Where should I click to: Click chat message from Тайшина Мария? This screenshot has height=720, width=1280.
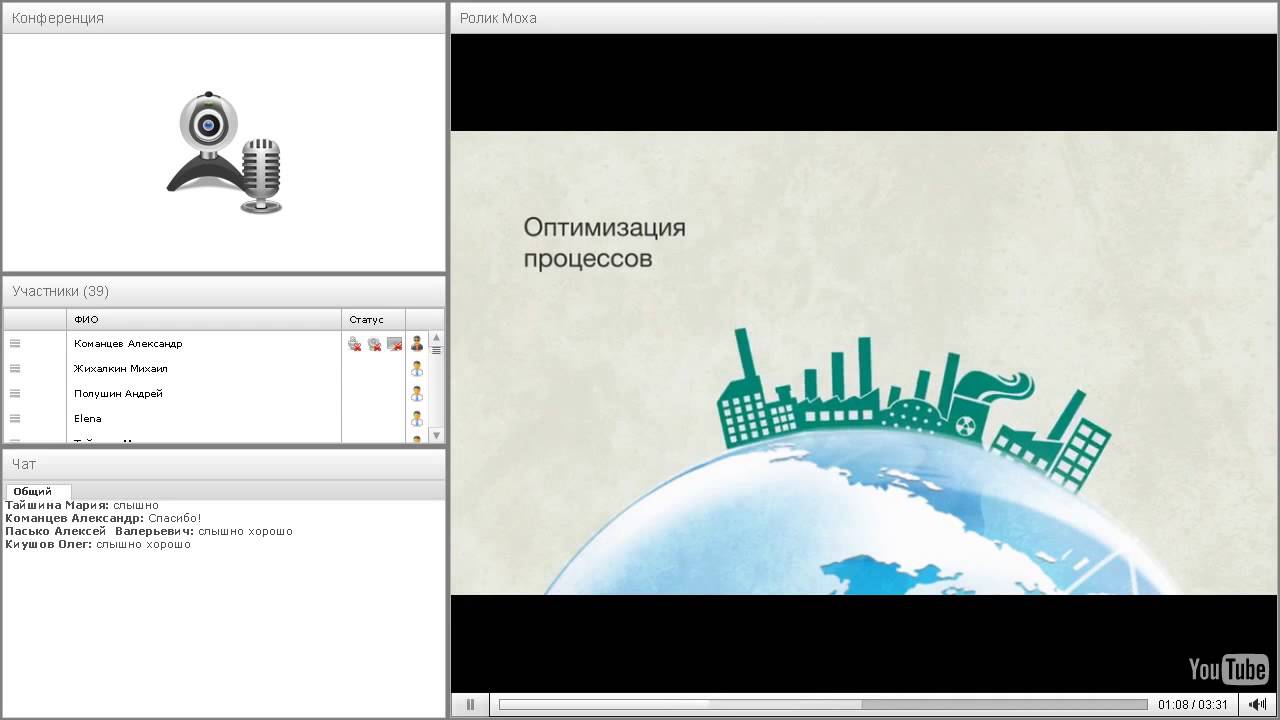82,505
